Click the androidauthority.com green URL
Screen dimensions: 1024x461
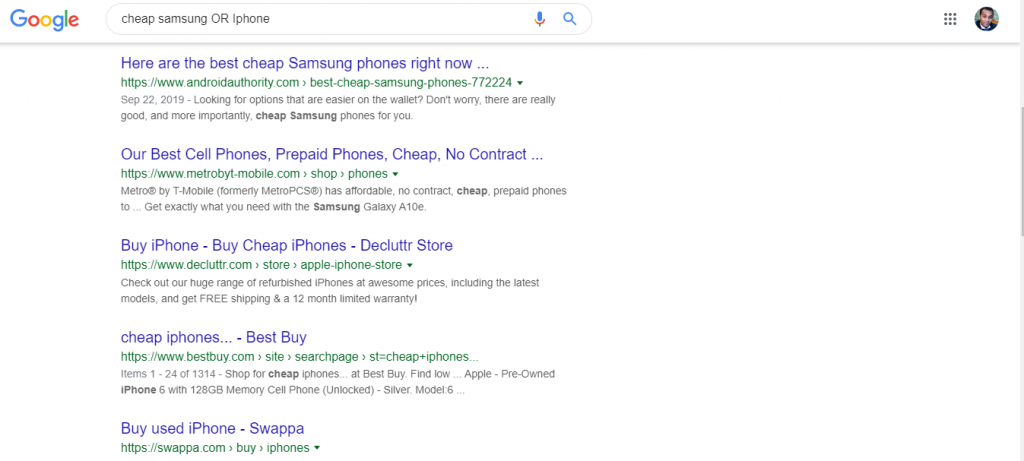tap(316, 83)
